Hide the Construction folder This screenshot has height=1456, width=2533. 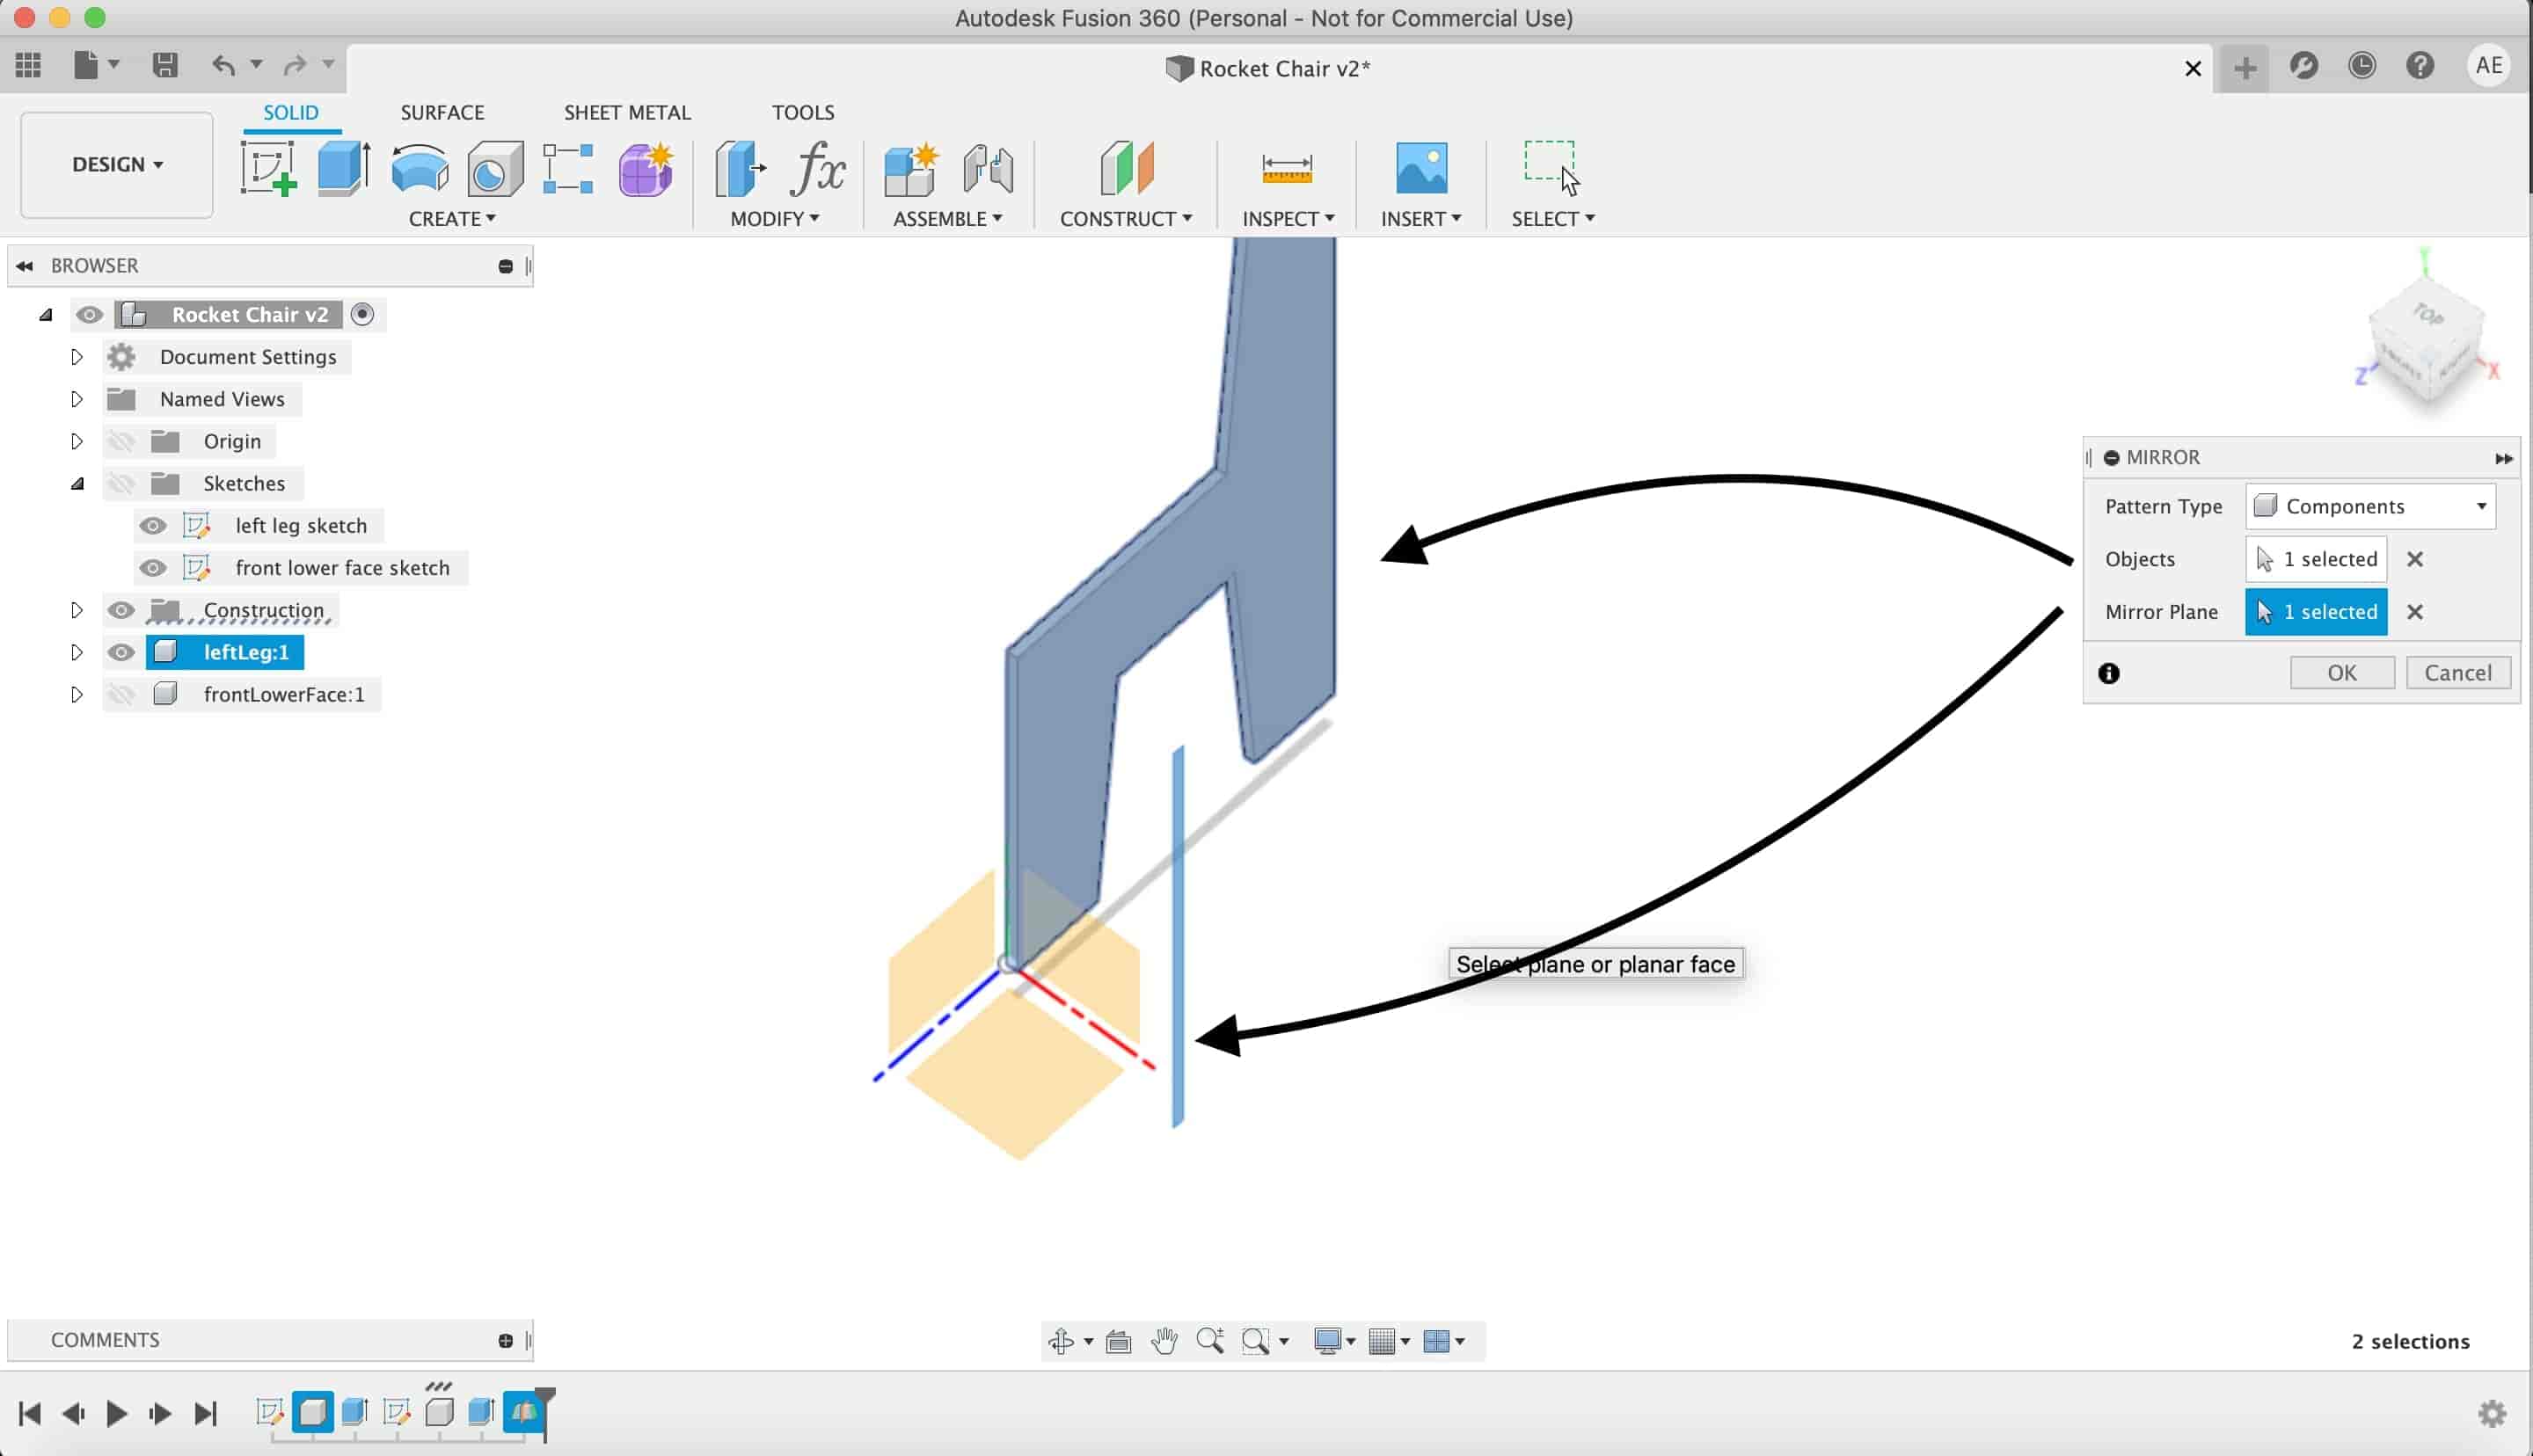coord(121,610)
